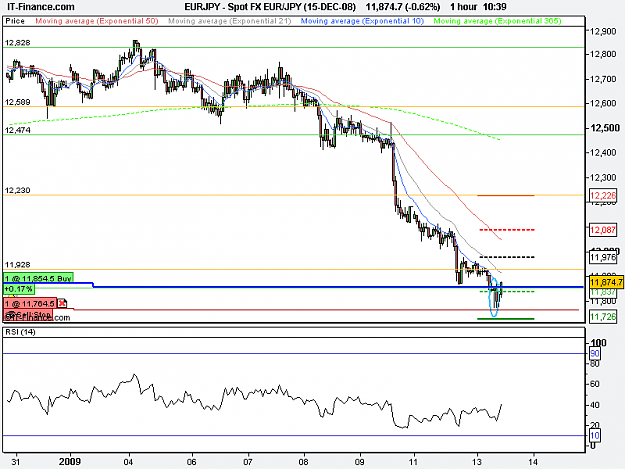This screenshot has height=469, width=625.
Task: Select the RSI lower level 10 tag
Action: (595, 436)
